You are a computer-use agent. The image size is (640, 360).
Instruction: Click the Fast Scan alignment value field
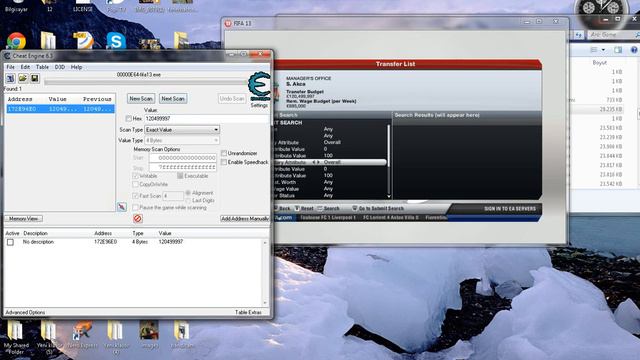[173, 196]
